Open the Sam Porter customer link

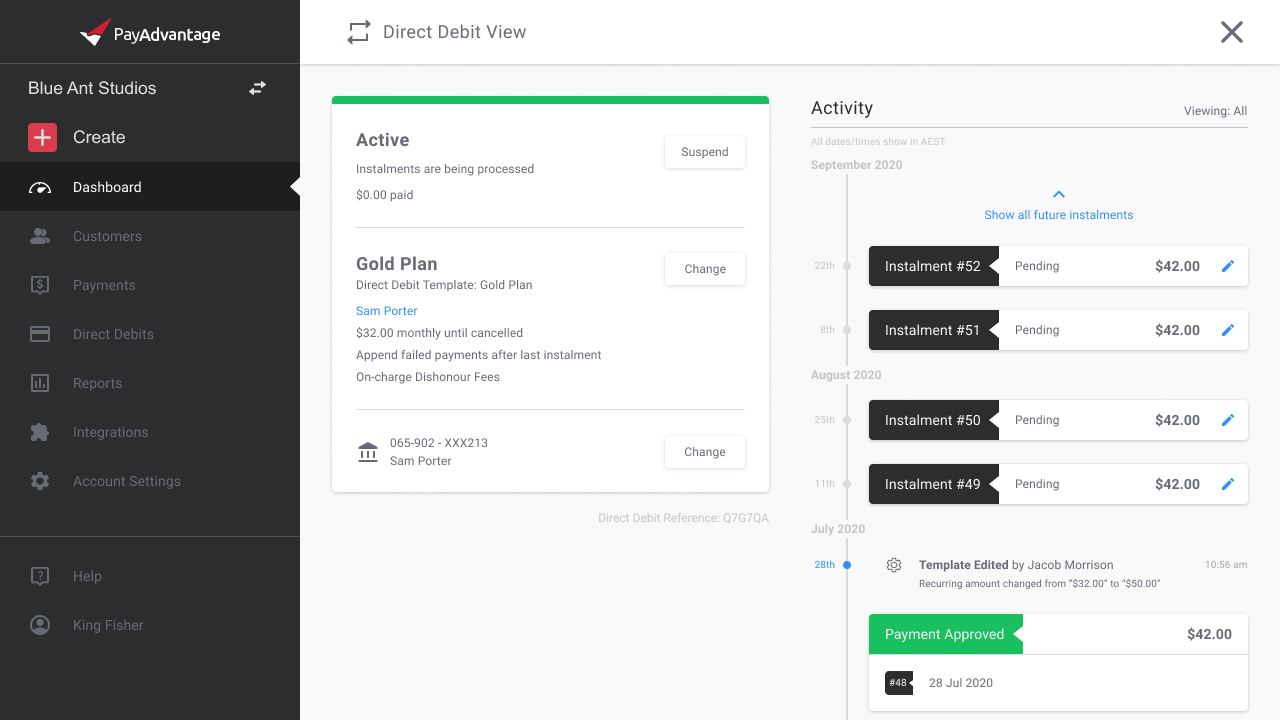387,311
